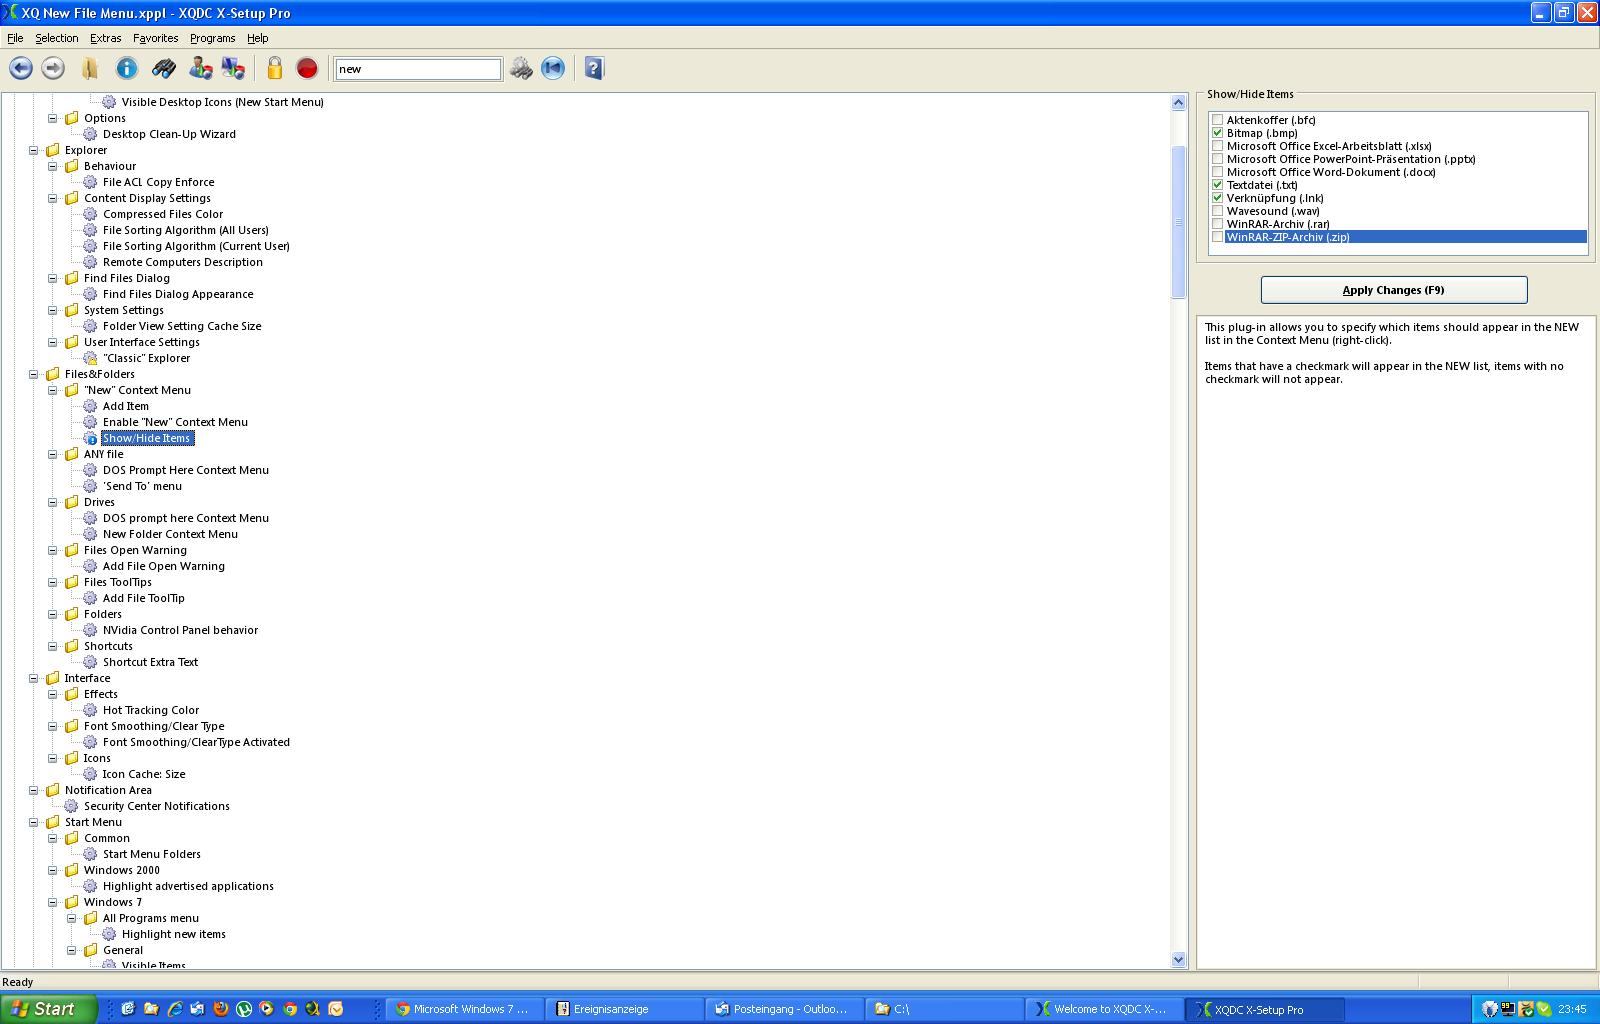This screenshot has height=1024, width=1600.
Task: Click the computer toolbar icon with green arrow
Action: pos(233,68)
